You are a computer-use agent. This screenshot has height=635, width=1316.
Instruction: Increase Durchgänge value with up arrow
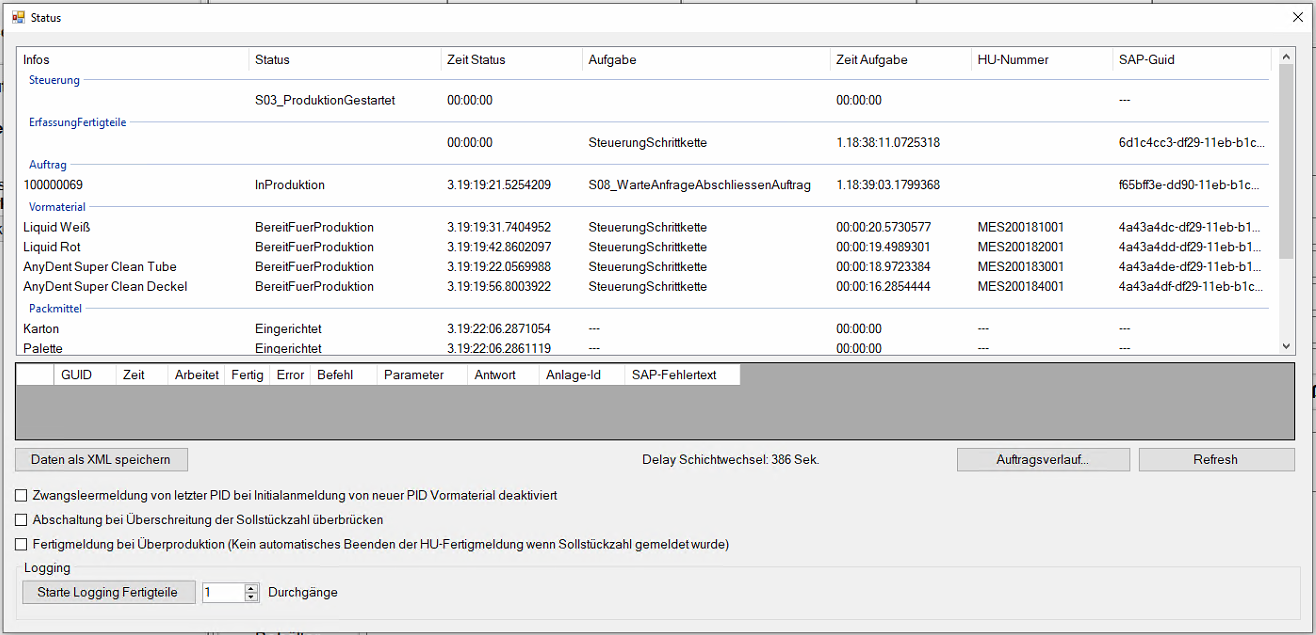251,588
